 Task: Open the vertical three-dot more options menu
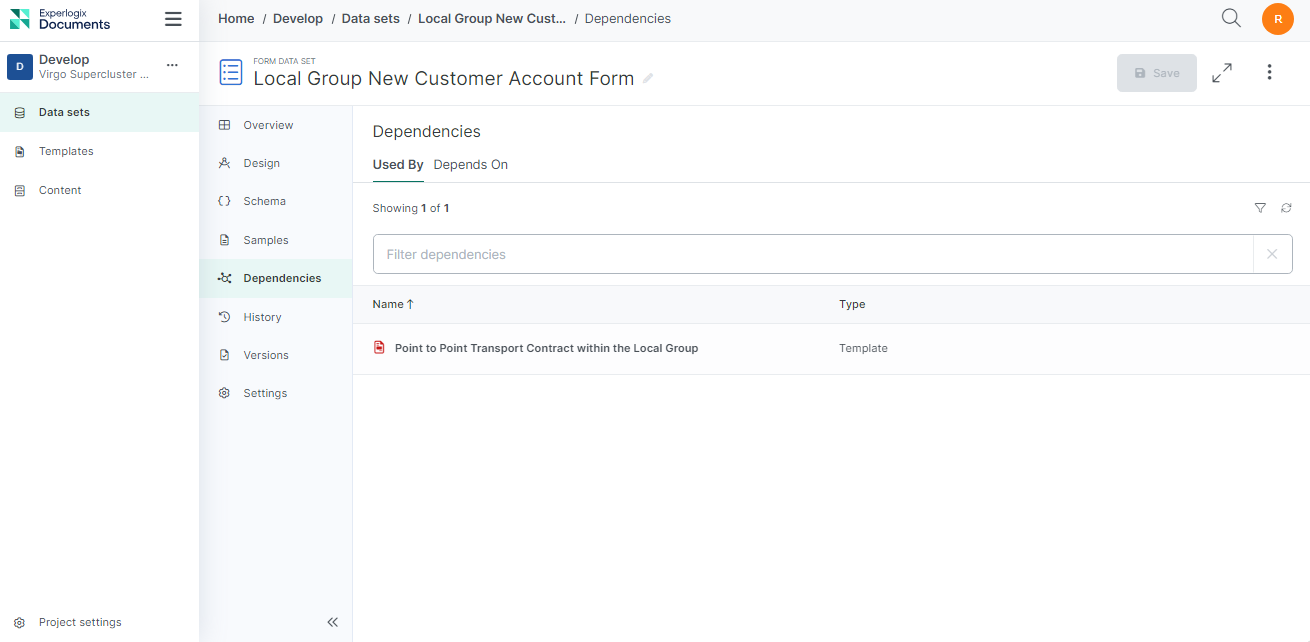click(x=1269, y=72)
